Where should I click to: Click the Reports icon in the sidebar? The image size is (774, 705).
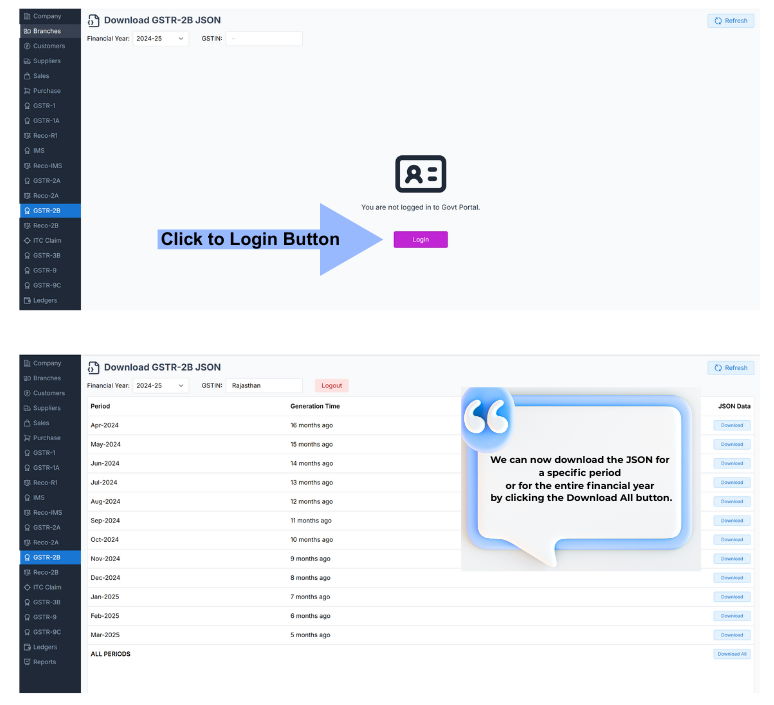27,662
